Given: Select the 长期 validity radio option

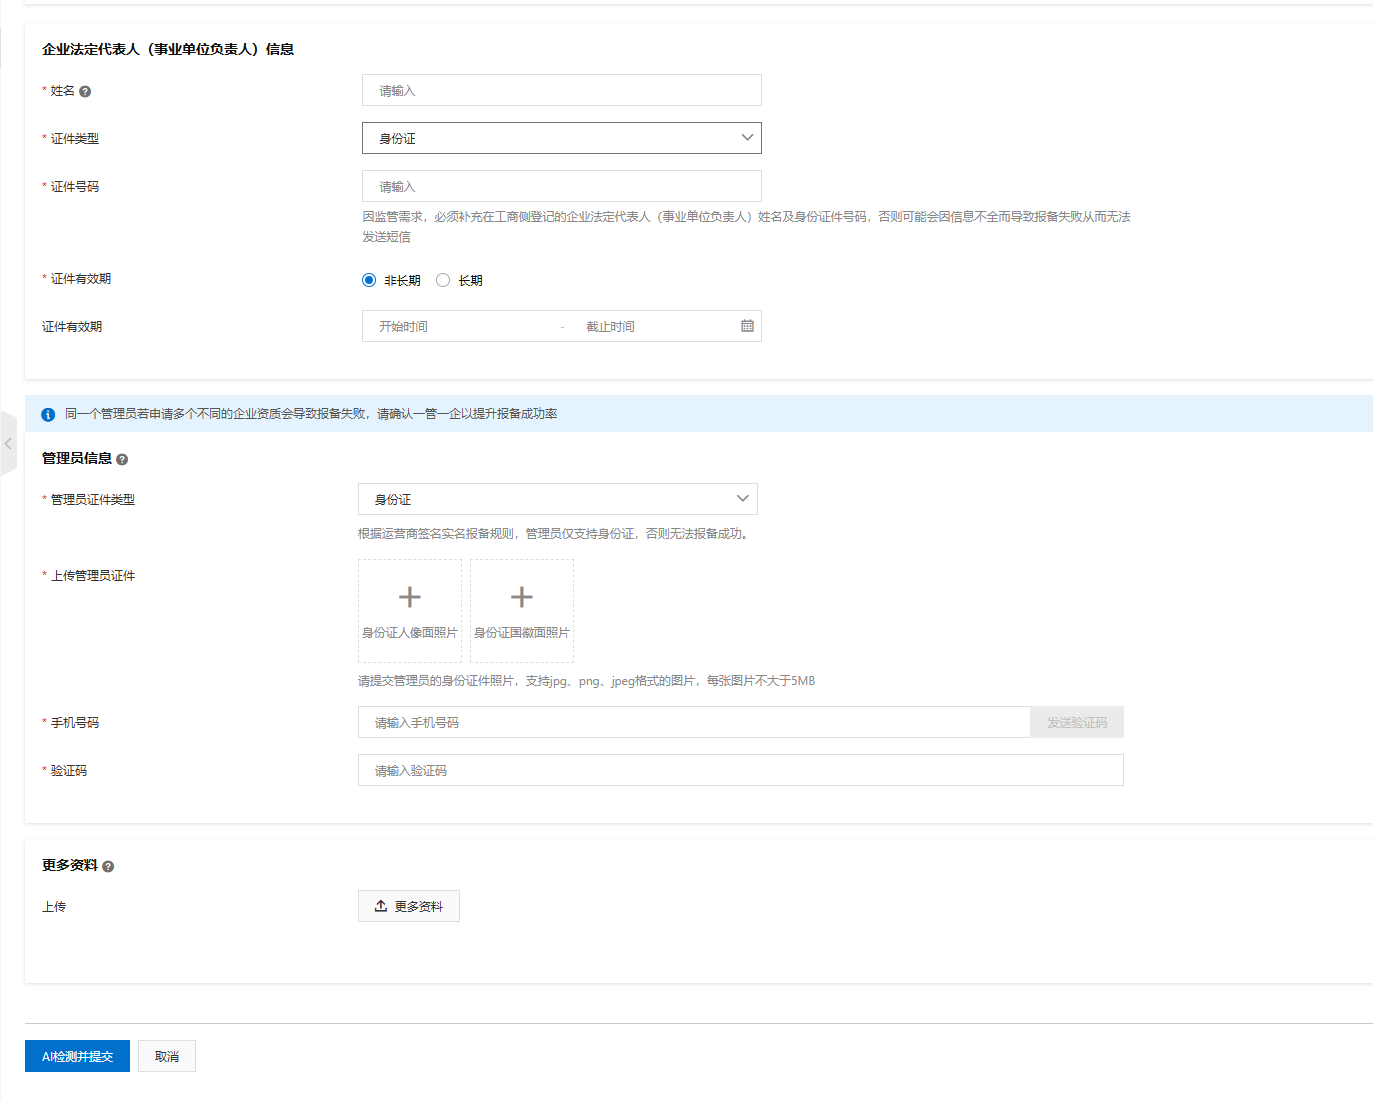Looking at the screenshot, I should (443, 280).
